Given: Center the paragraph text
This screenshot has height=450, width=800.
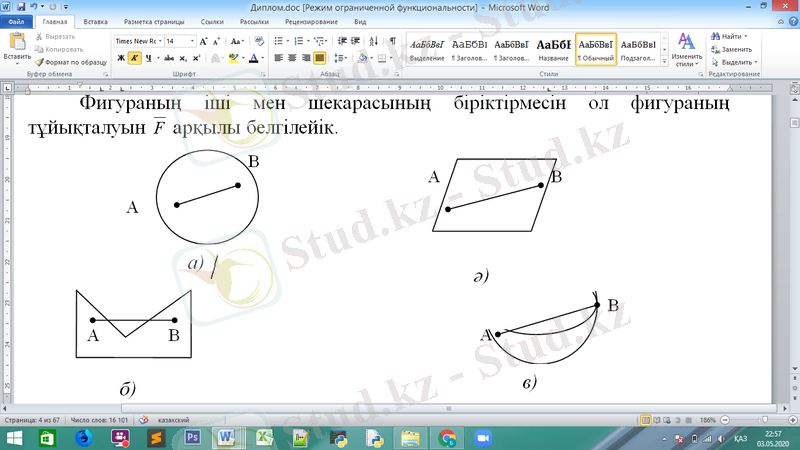Looking at the screenshot, I should [x=292, y=58].
